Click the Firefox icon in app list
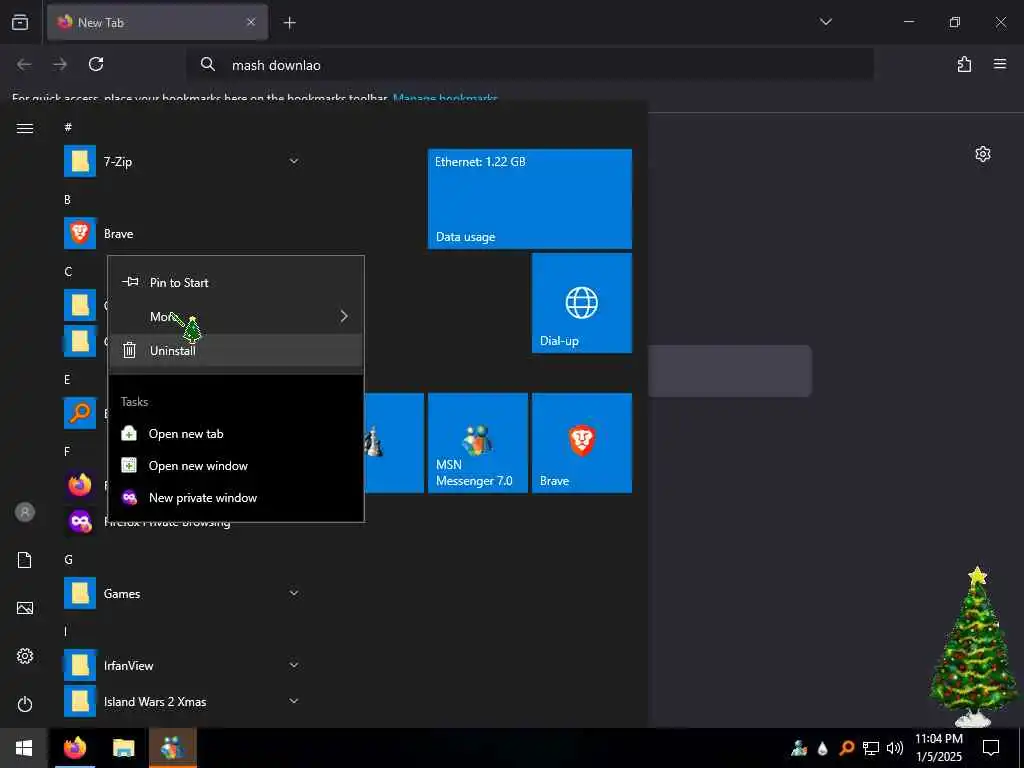 [80, 485]
